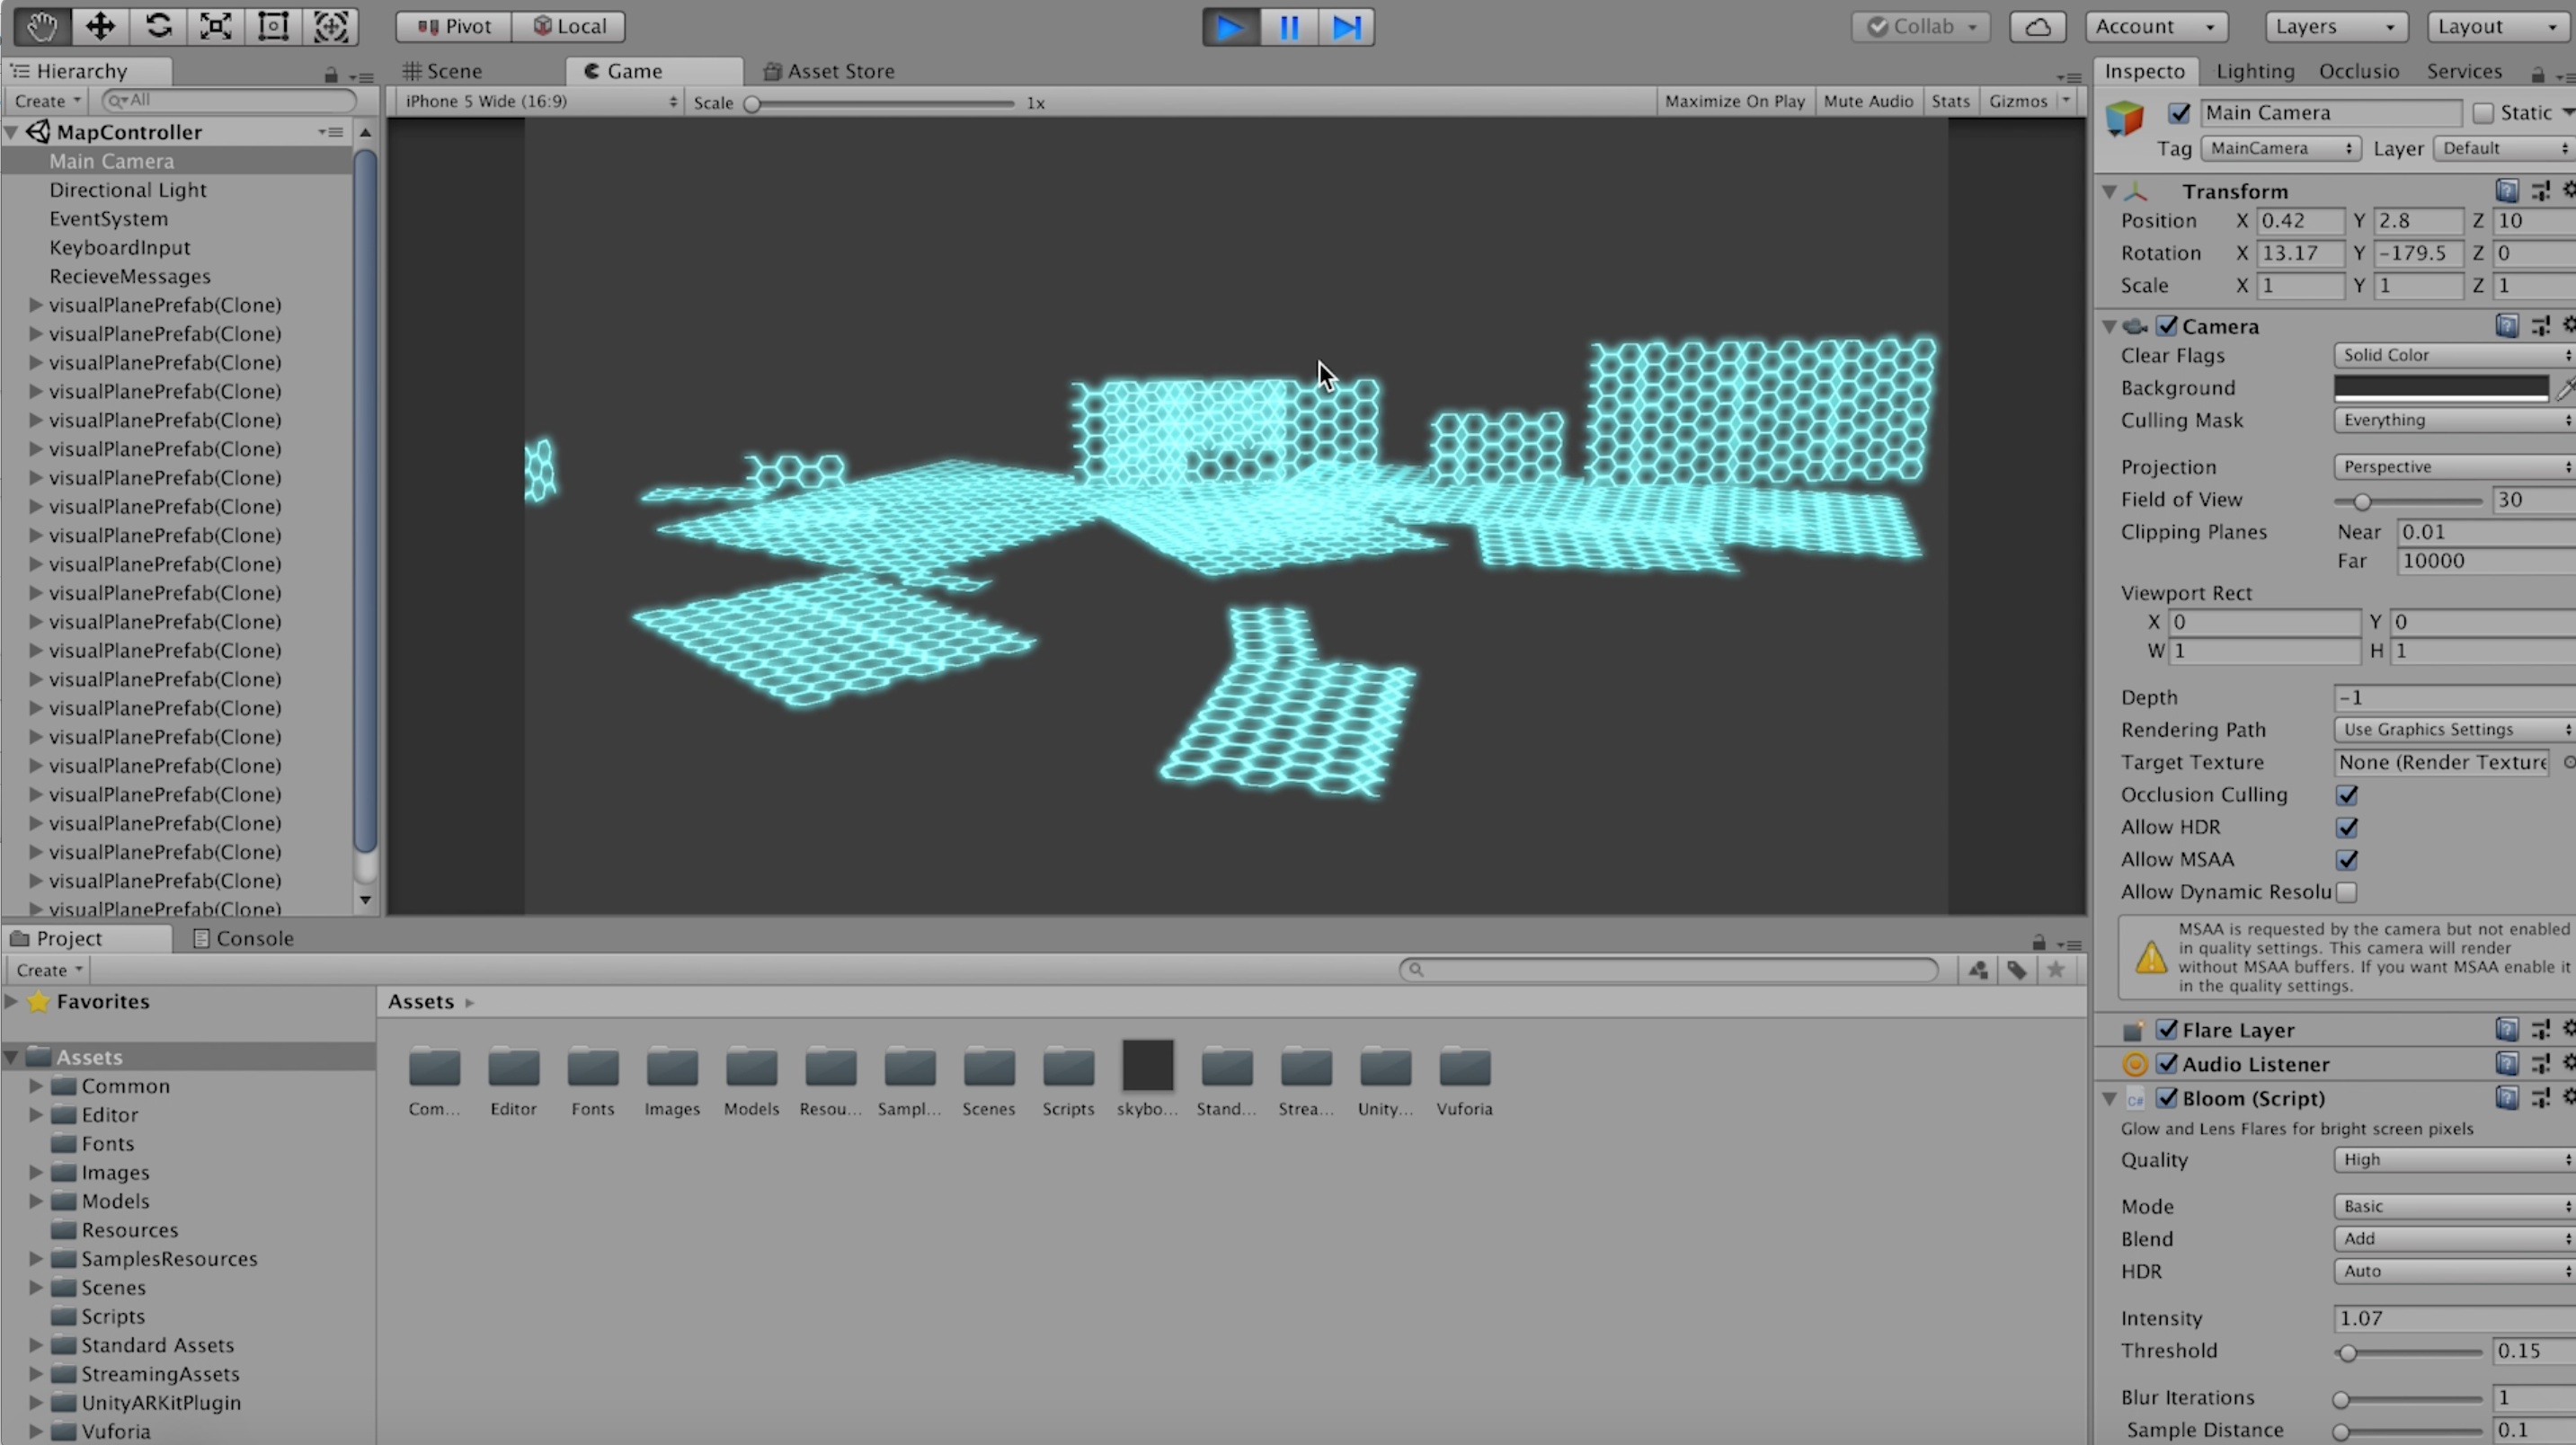Image resolution: width=2576 pixels, height=1445 pixels.
Task: Click the Transform component gear icon
Action: (x=2567, y=190)
